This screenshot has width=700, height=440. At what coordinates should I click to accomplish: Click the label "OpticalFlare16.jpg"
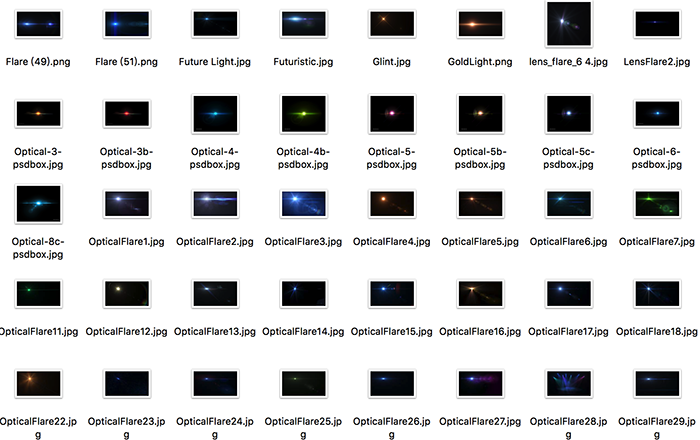tap(480, 332)
